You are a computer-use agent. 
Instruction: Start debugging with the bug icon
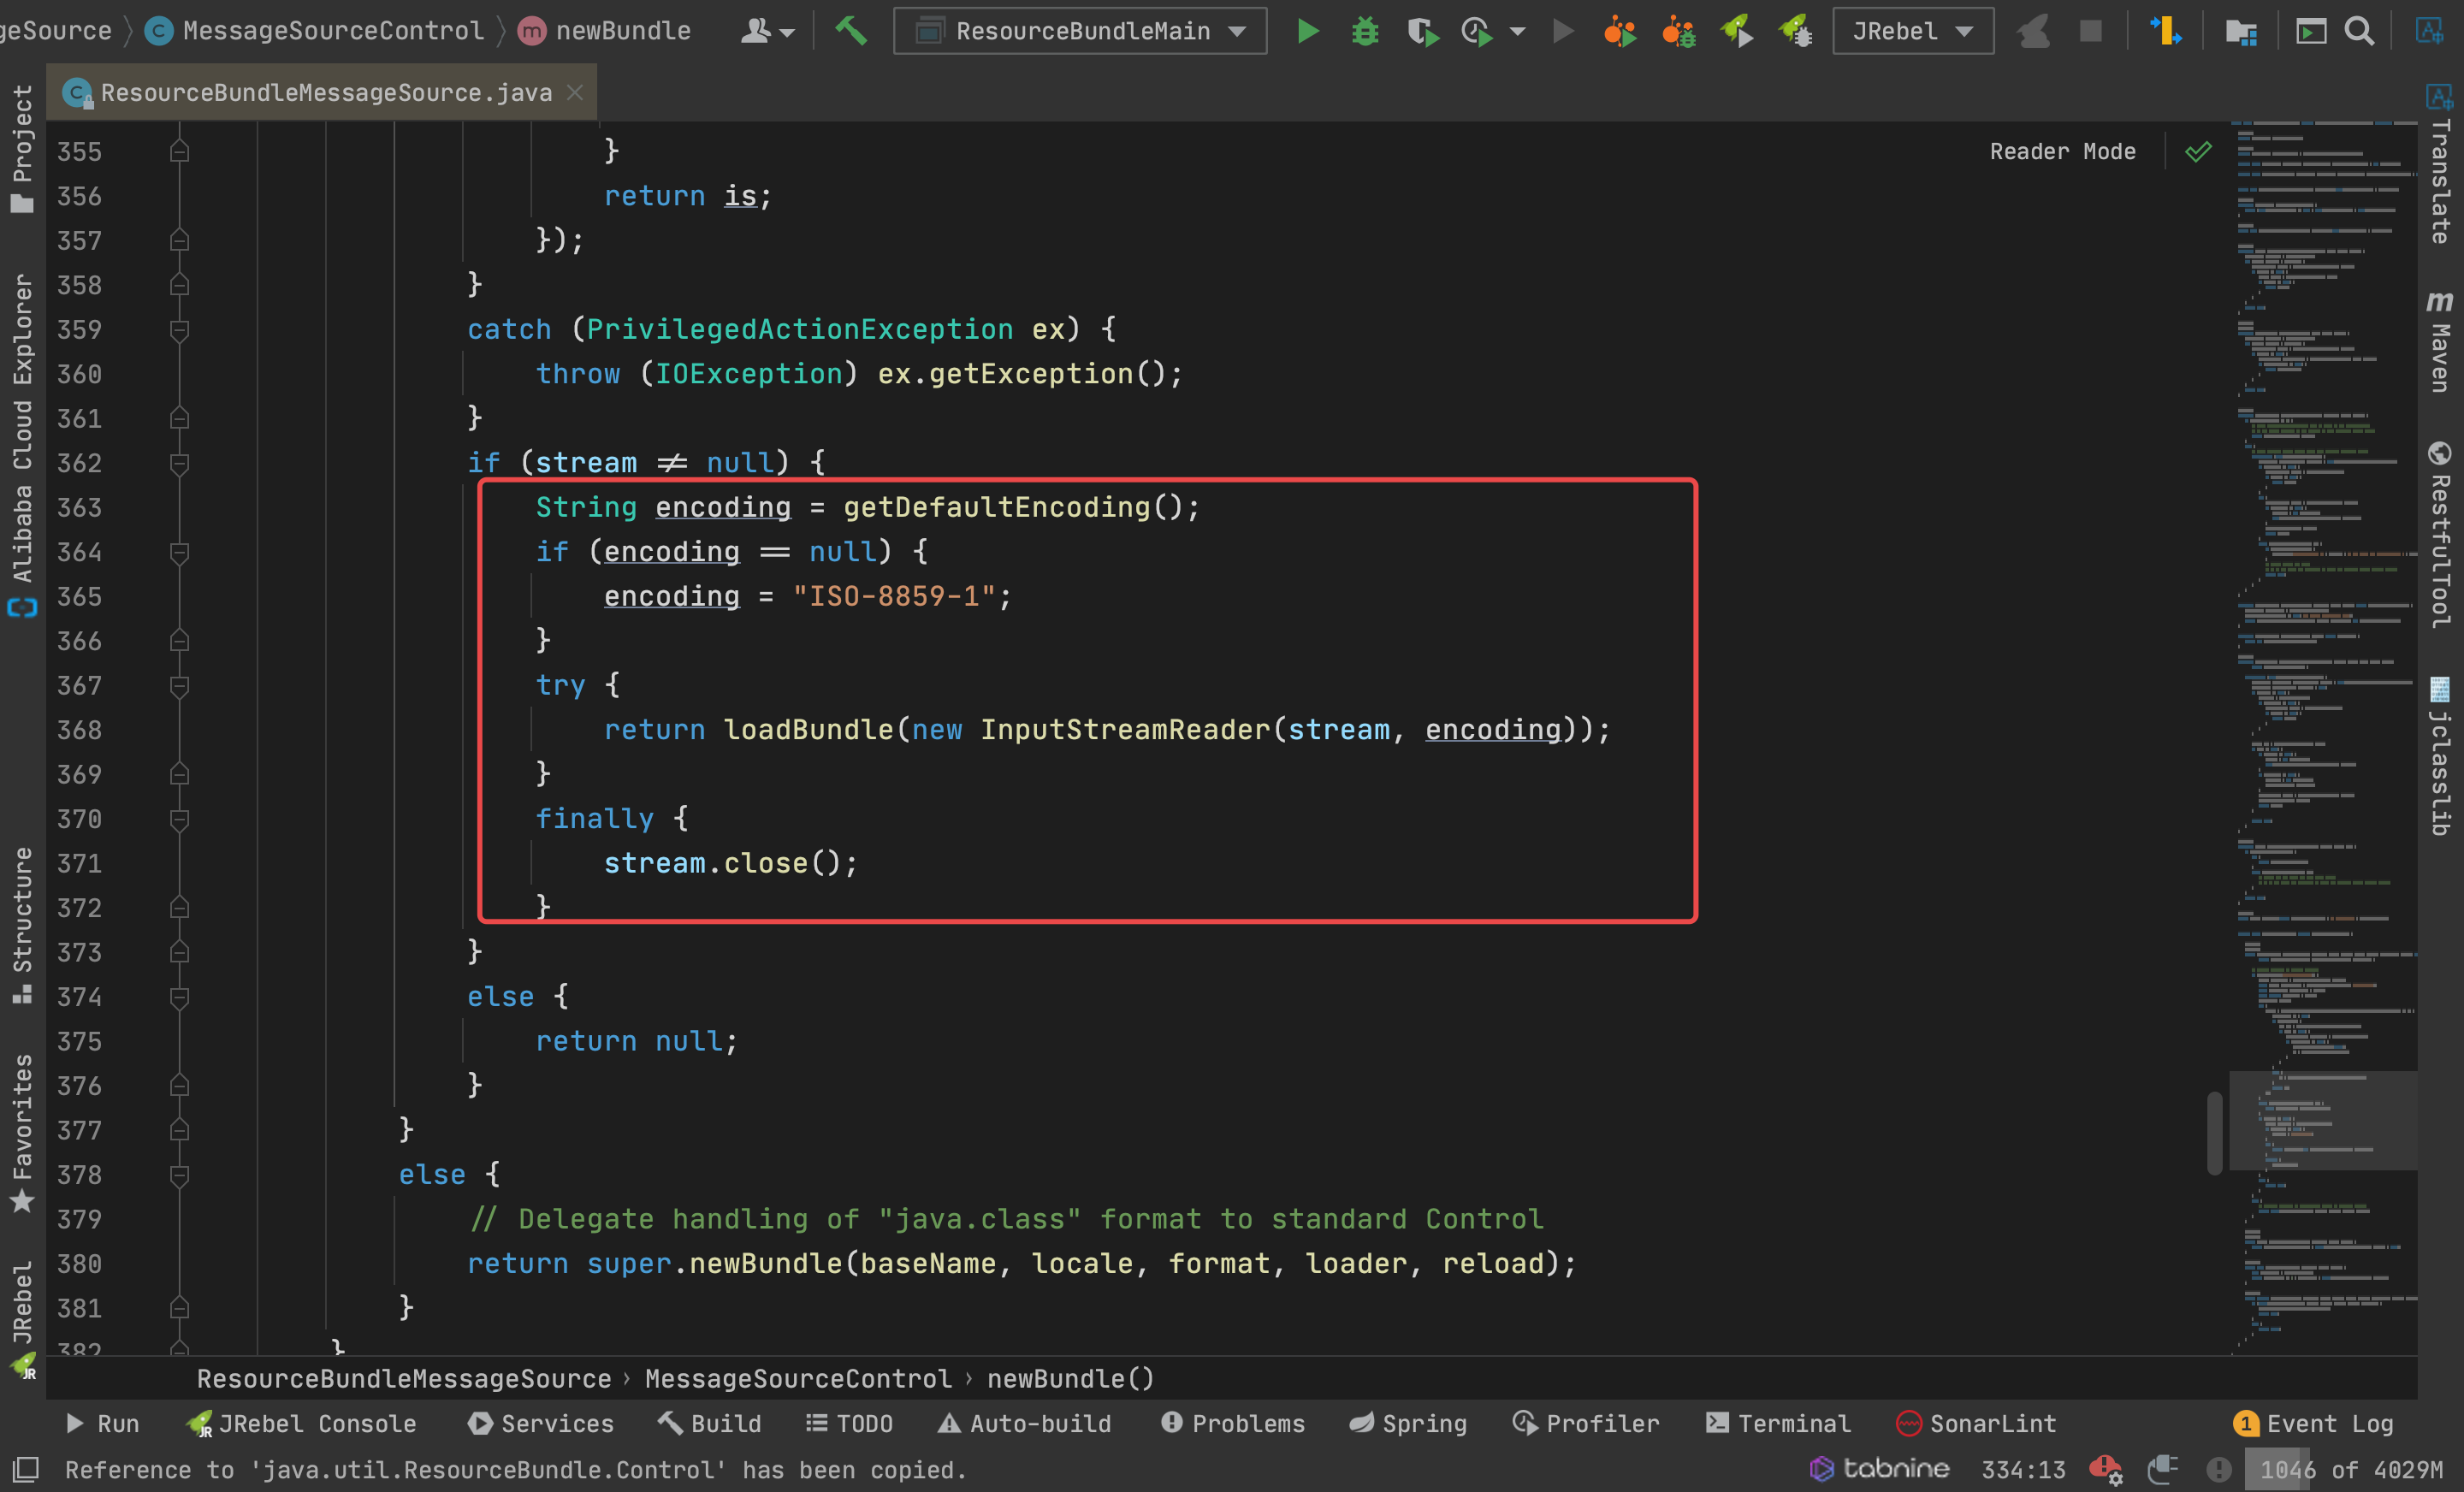[x=1365, y=31]
